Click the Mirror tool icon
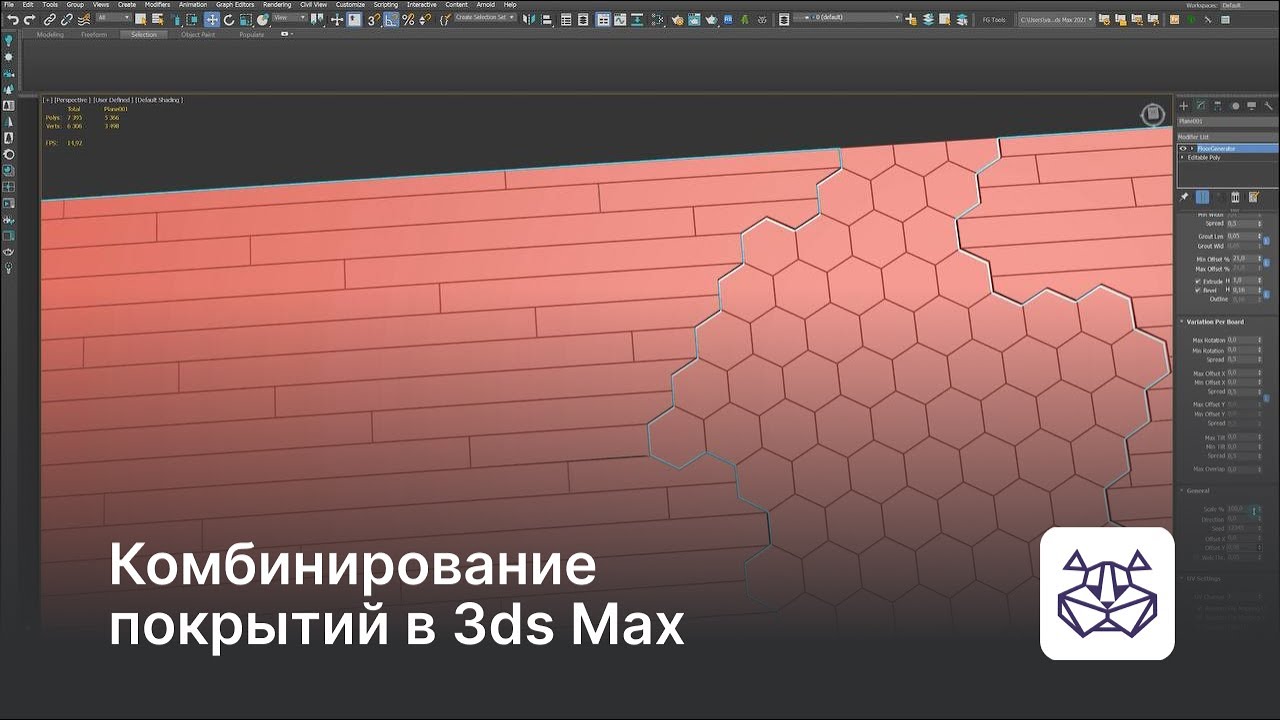Screen dimensions: 1280x720 (527, 20)
